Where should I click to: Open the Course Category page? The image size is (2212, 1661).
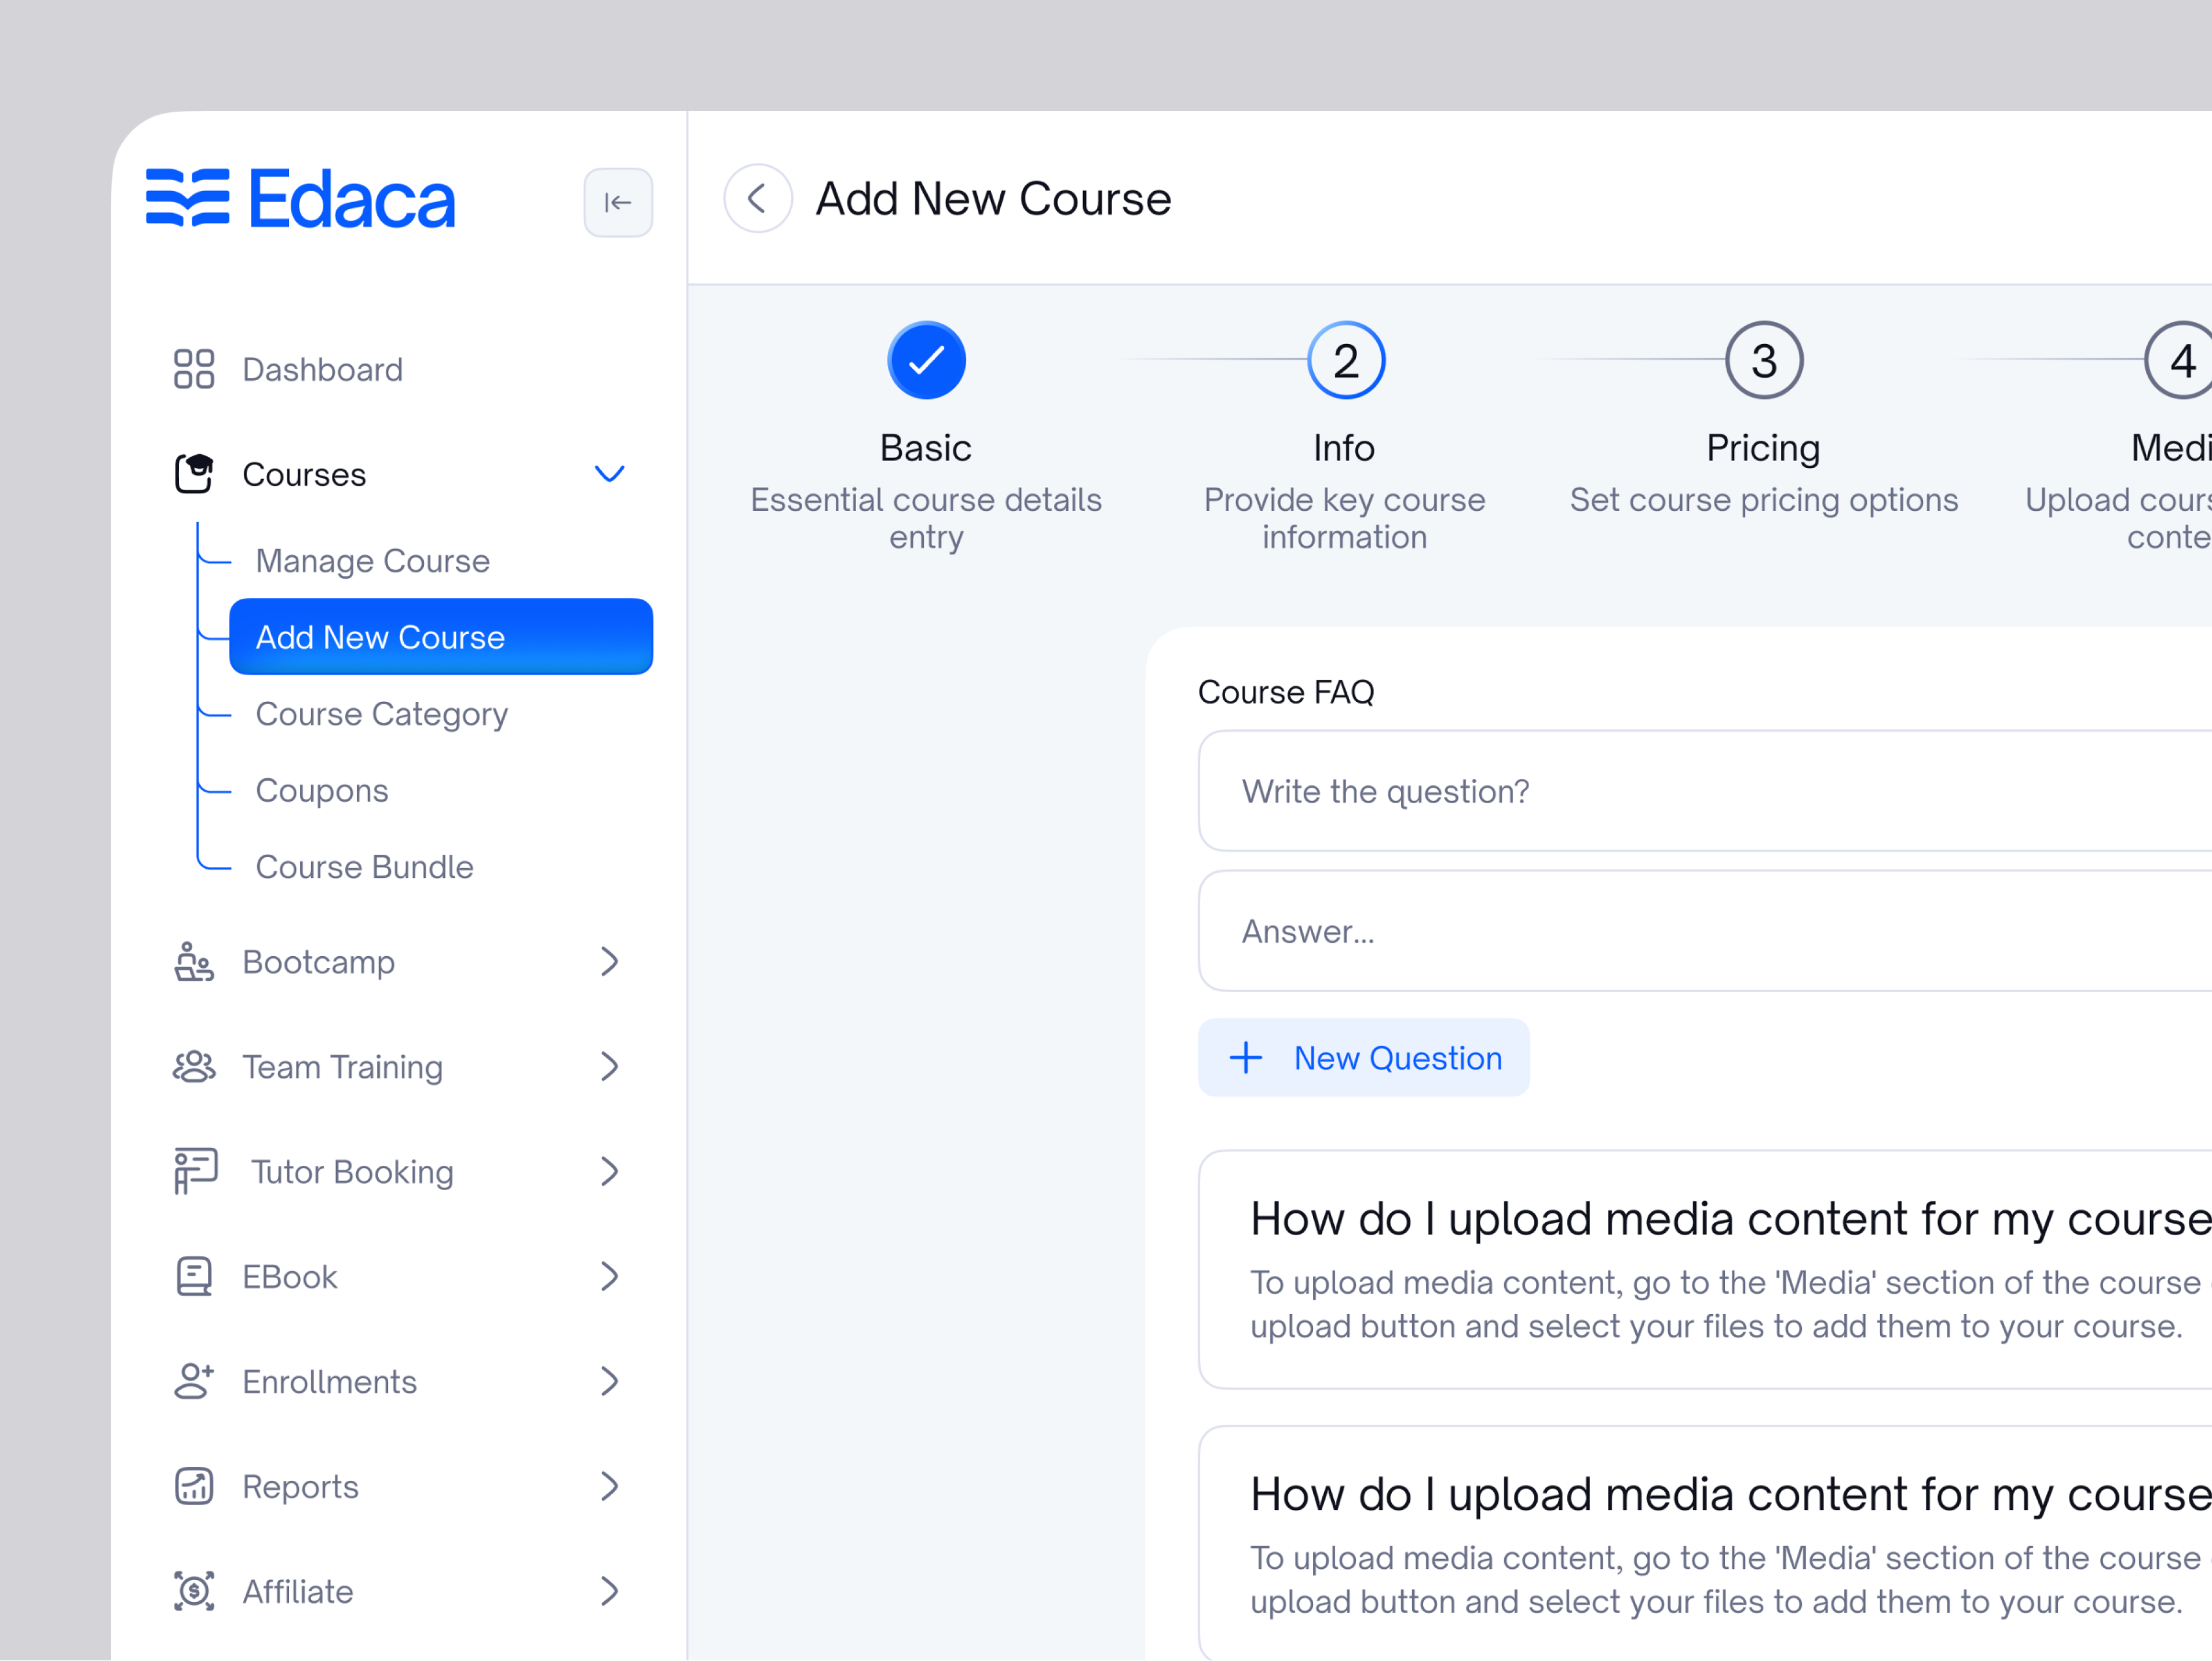point(381,713)
